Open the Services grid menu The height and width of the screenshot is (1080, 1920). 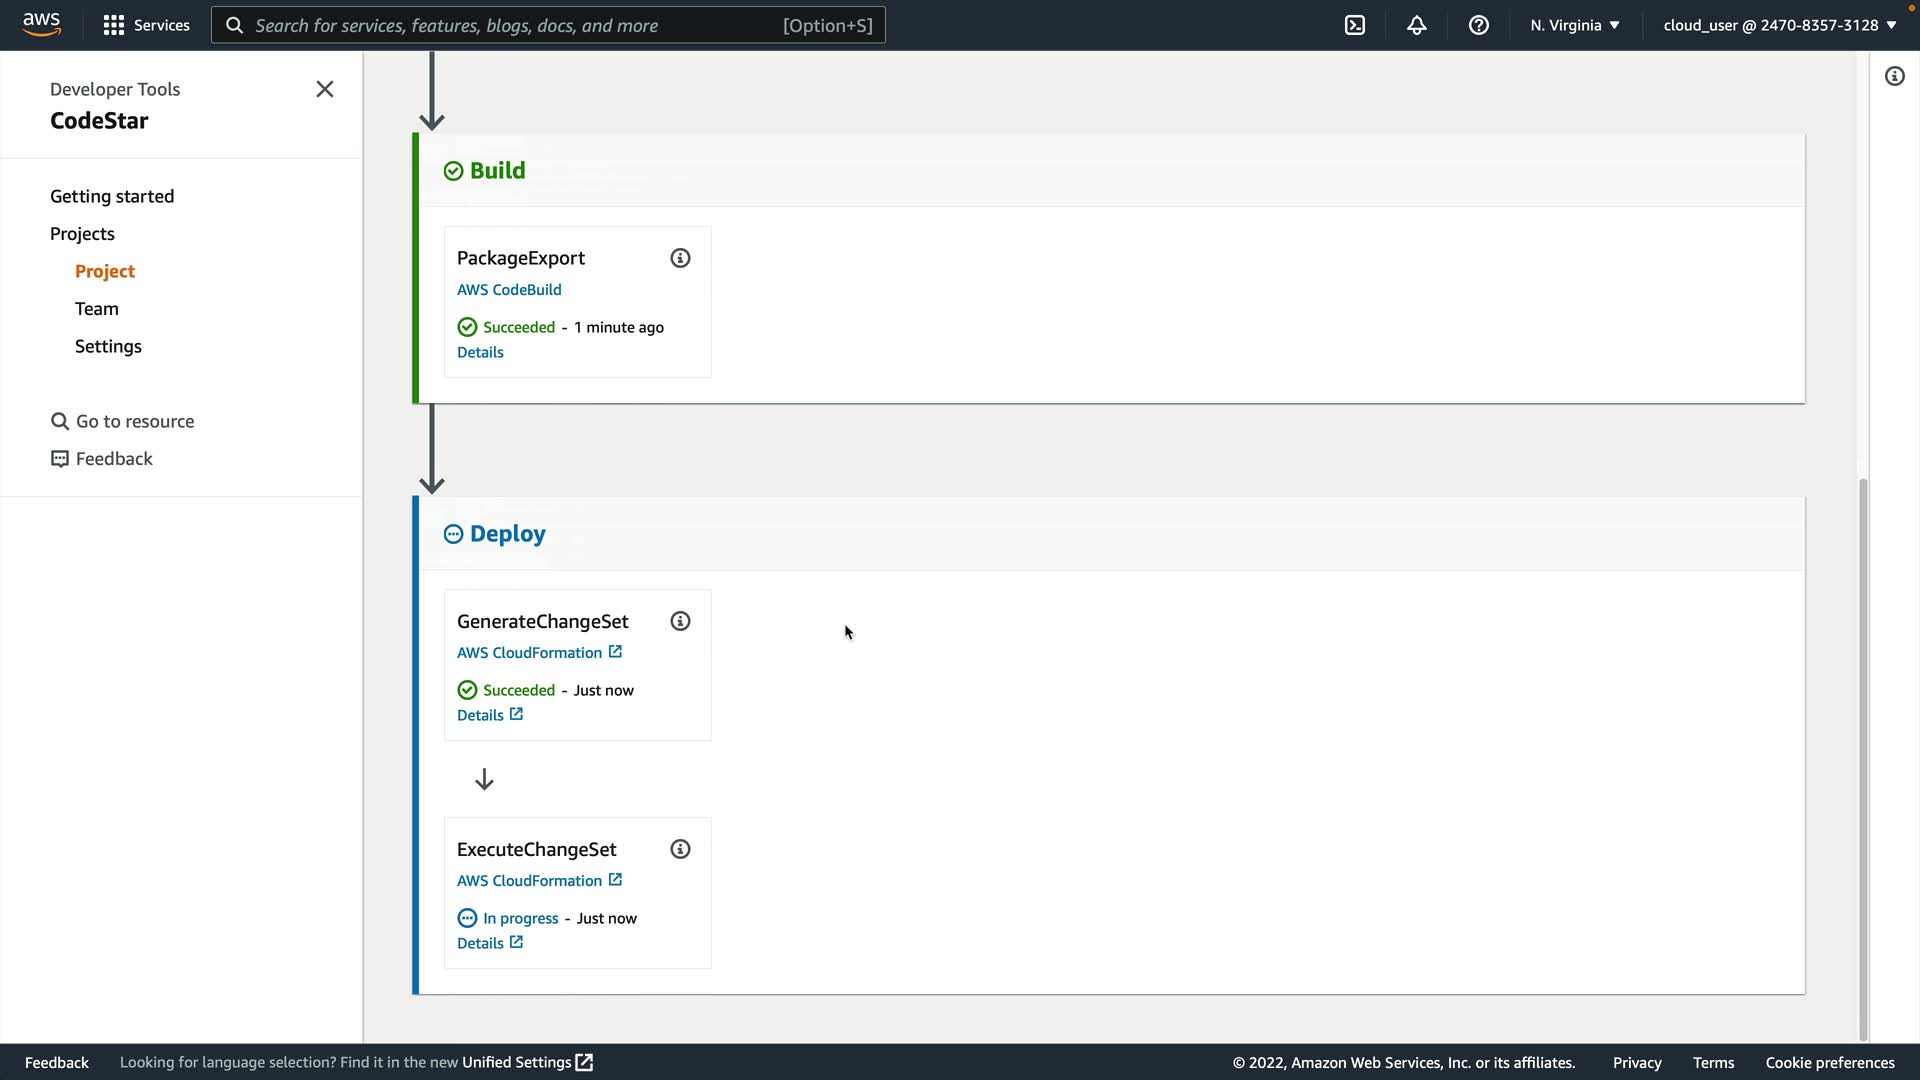(146, 25)
